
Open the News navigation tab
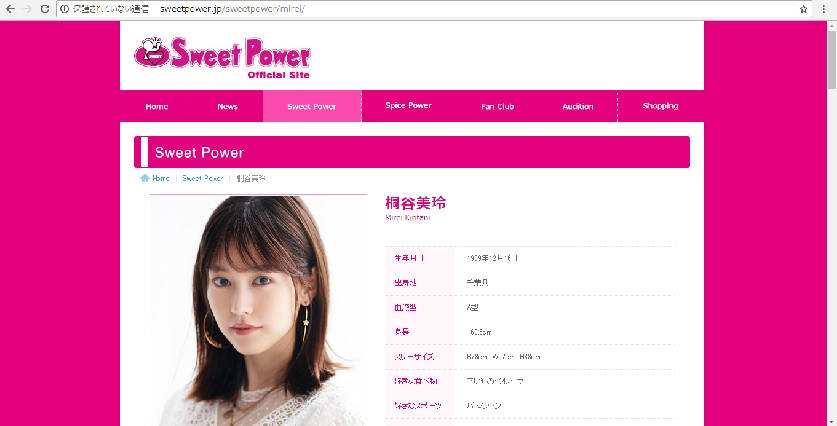(227, 106)
